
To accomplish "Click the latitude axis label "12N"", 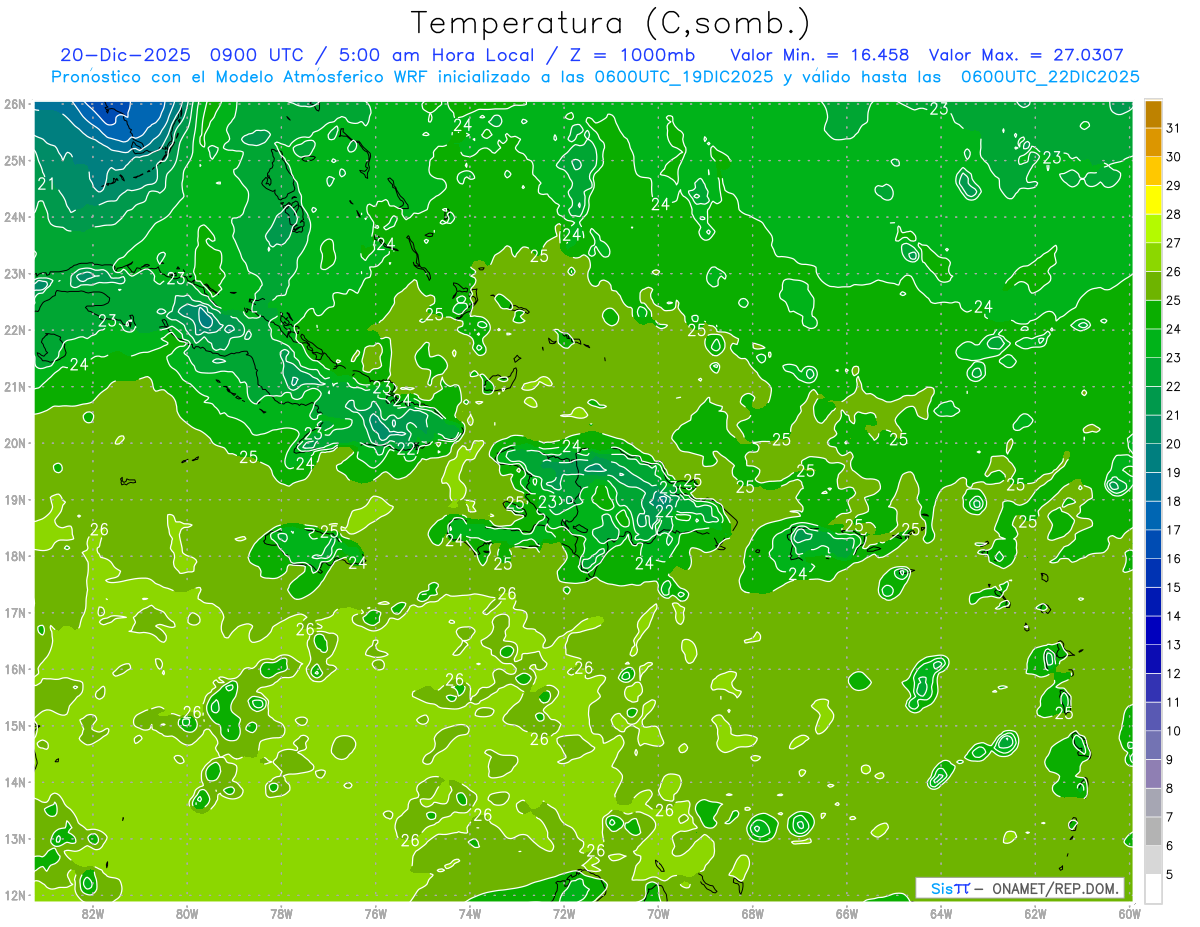I will [15, 895].
